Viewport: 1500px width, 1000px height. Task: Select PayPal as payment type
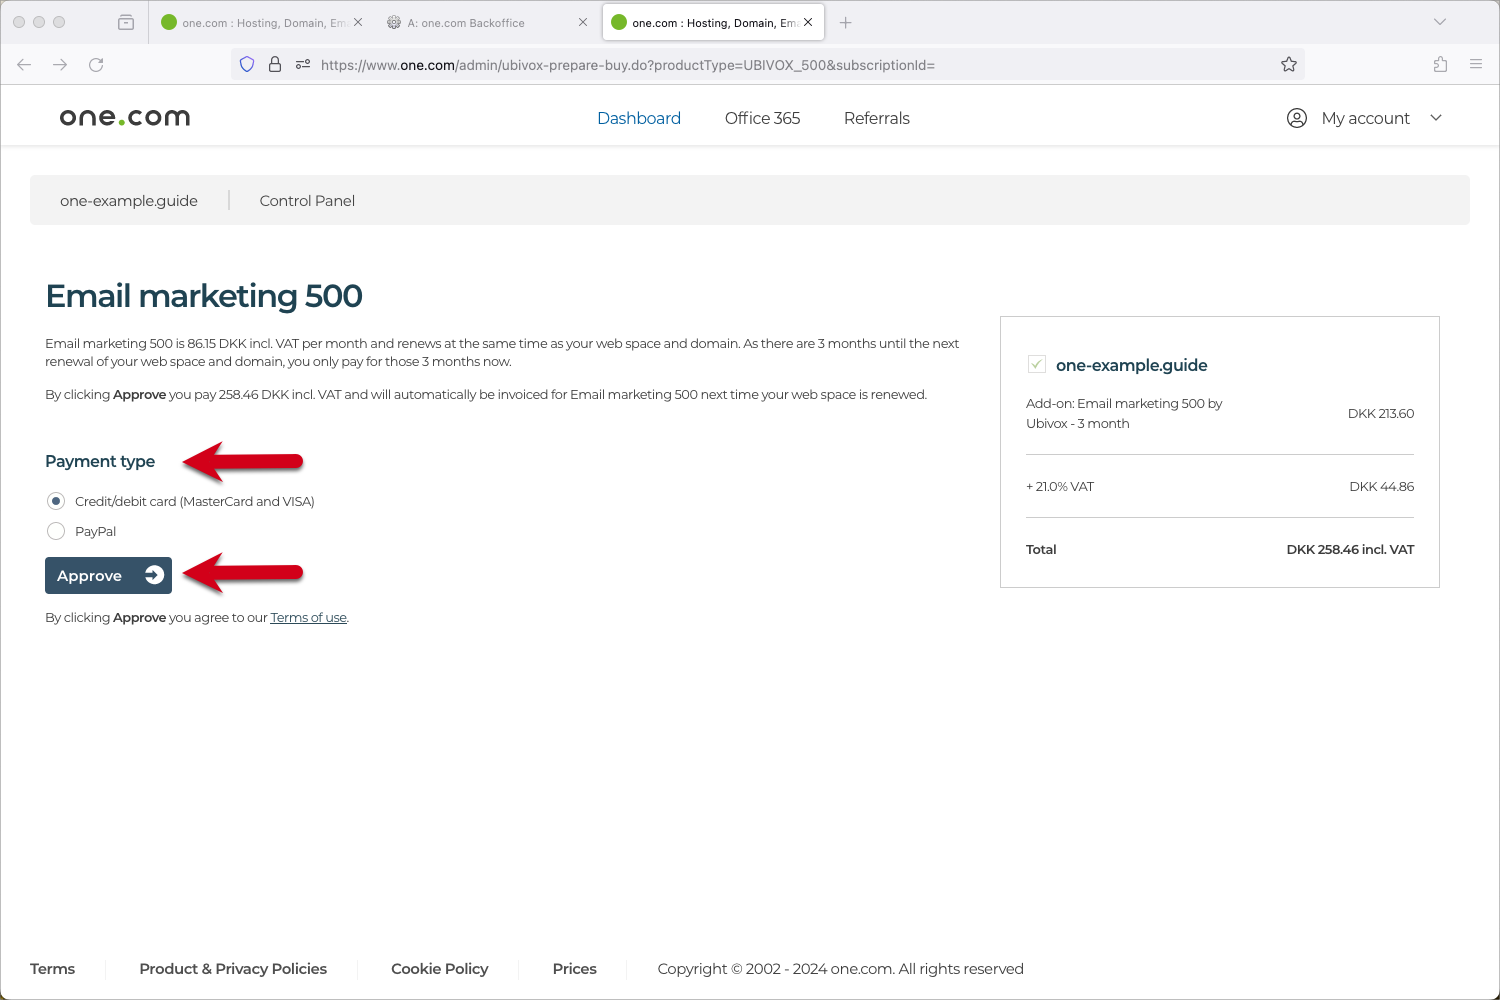[x=56, y=531]
